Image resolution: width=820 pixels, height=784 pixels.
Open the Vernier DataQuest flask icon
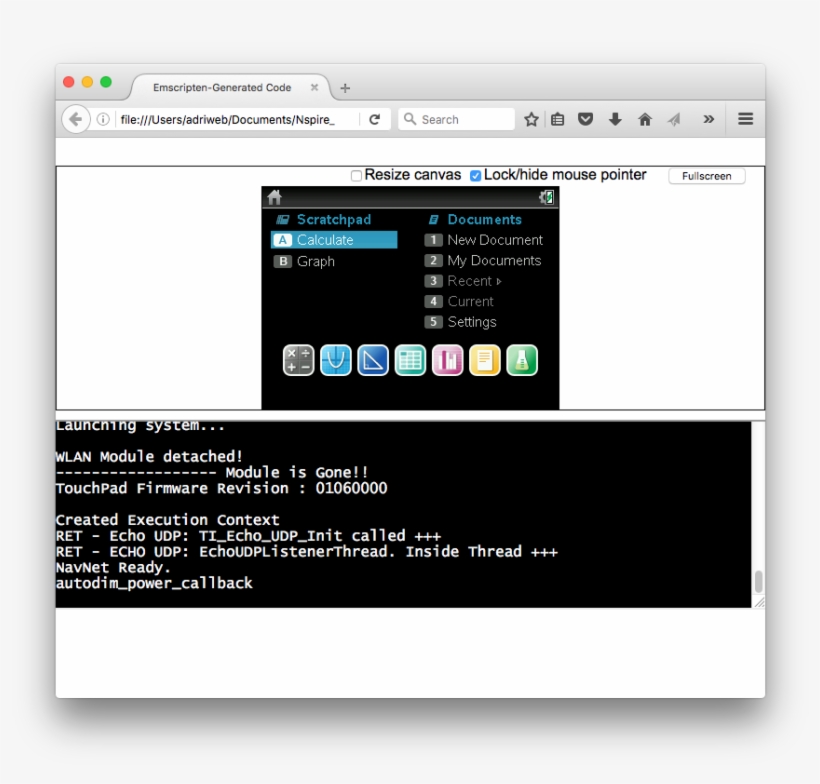tap(522, 360)
